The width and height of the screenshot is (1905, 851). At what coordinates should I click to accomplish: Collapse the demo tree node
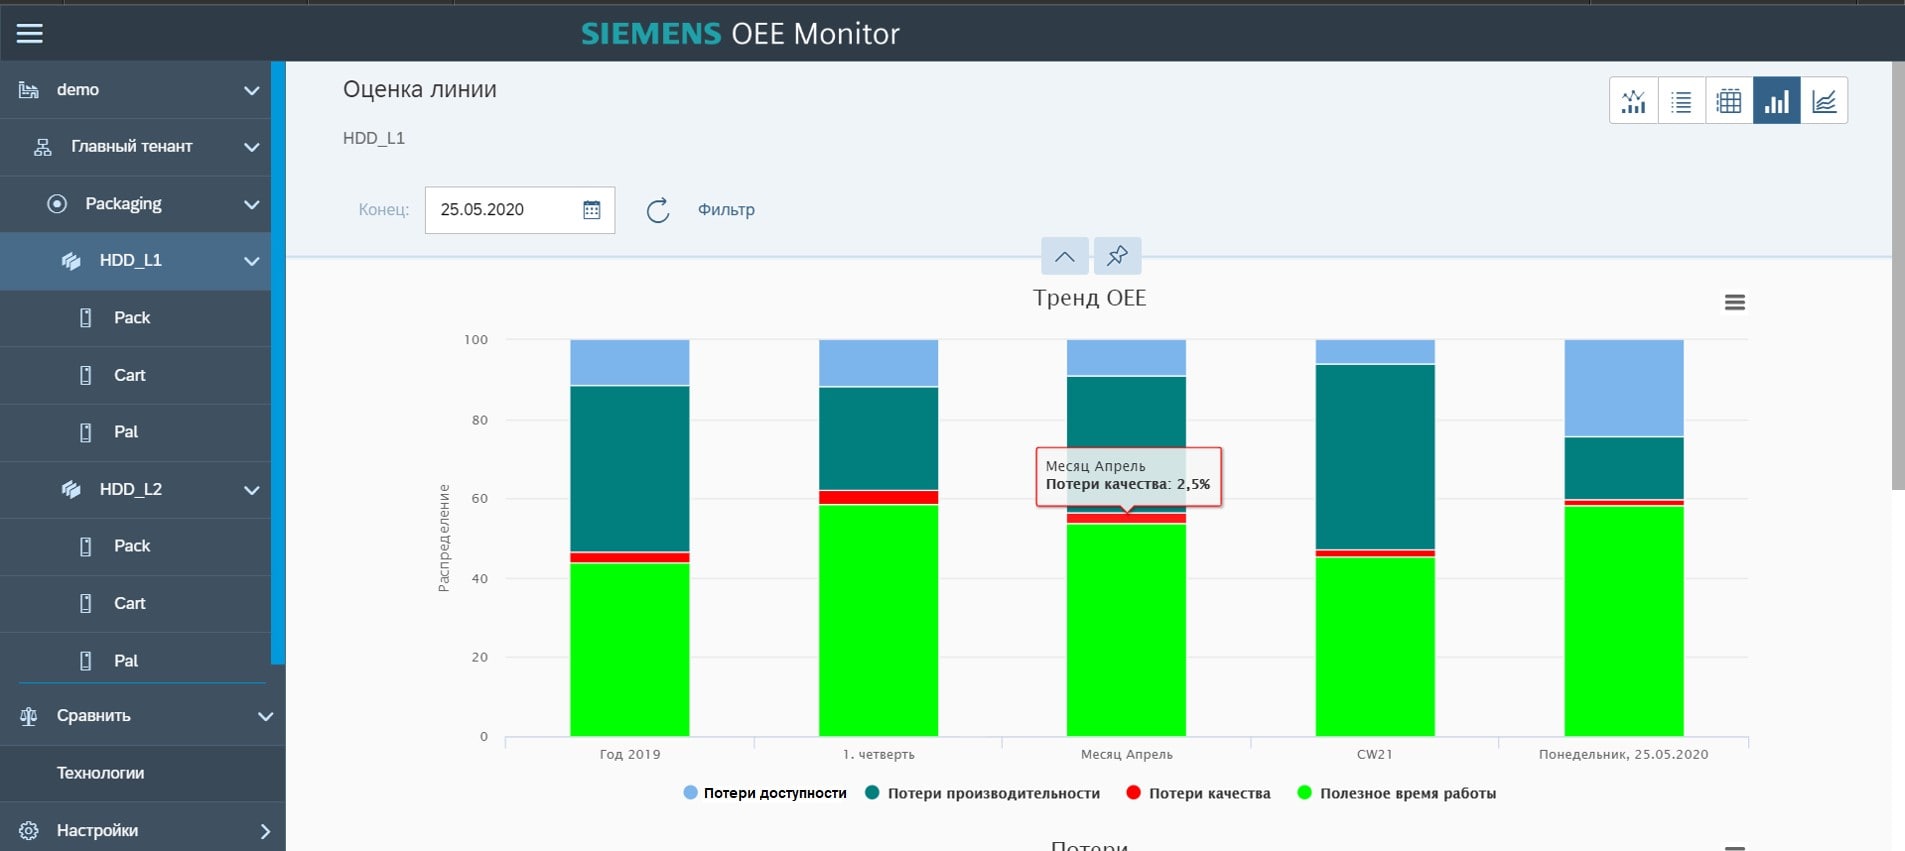click(x=252, y=91)
